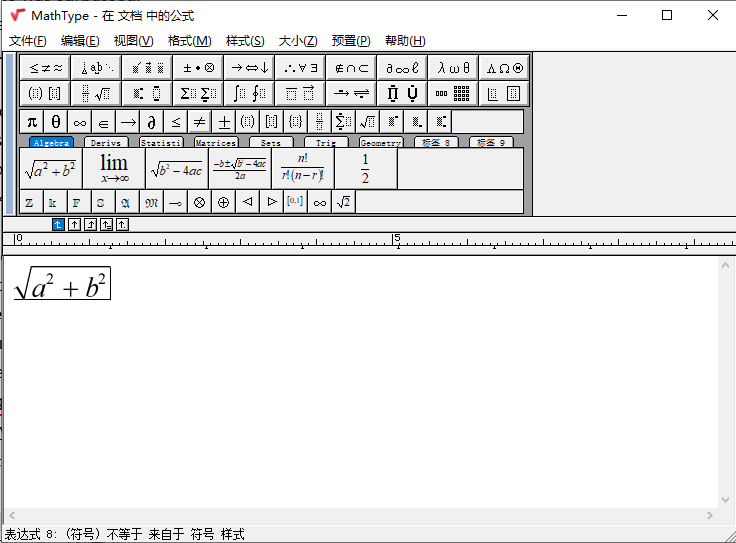Open the uppercase Greek palette (ΛΩ)
Screen dimensions: 736x543
pos(505,68)
